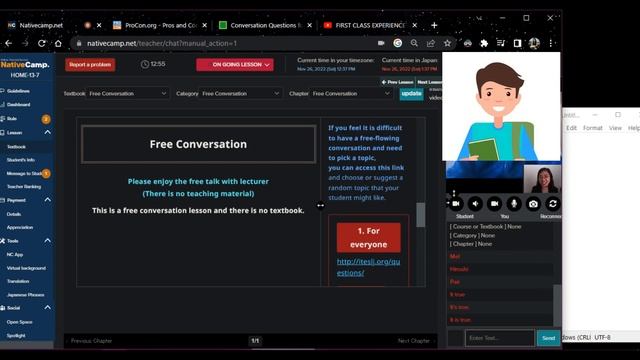This screenshot has height=360, width=640.
Task: Open Guidelines in the sidebar
Action: (x=18, y=91)
